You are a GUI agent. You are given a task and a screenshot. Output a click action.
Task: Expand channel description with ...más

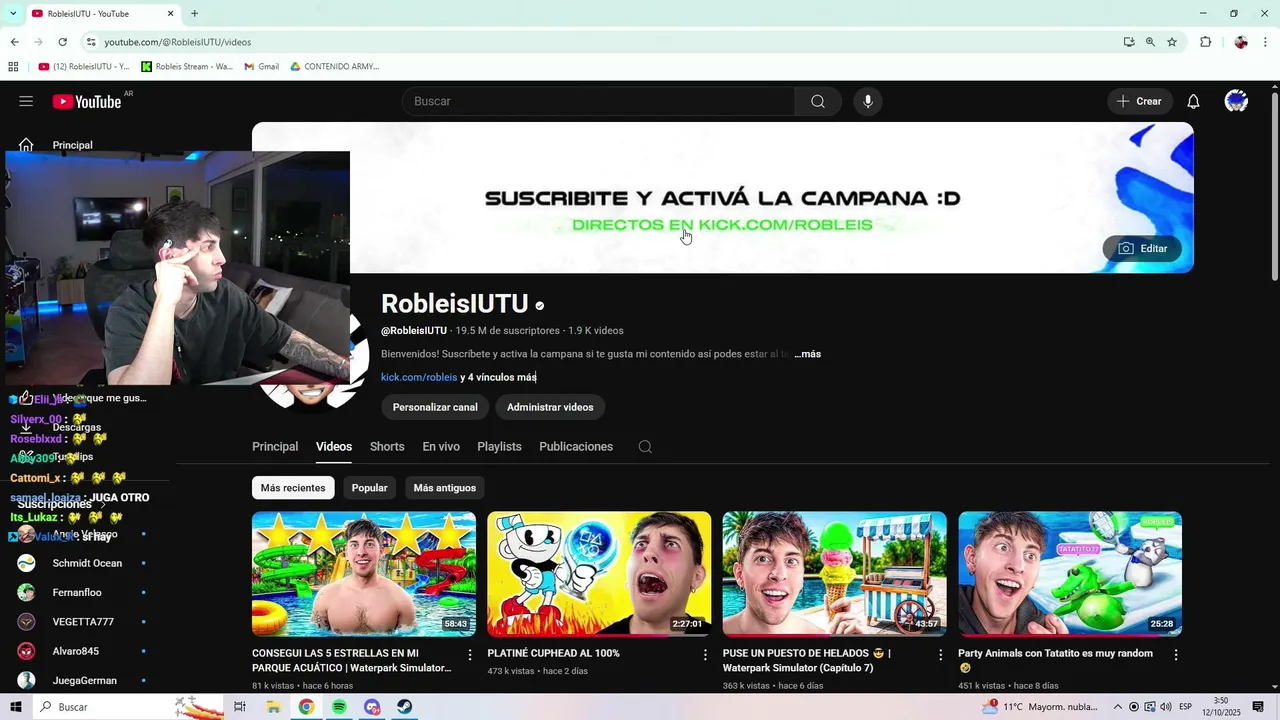(807, 354)
